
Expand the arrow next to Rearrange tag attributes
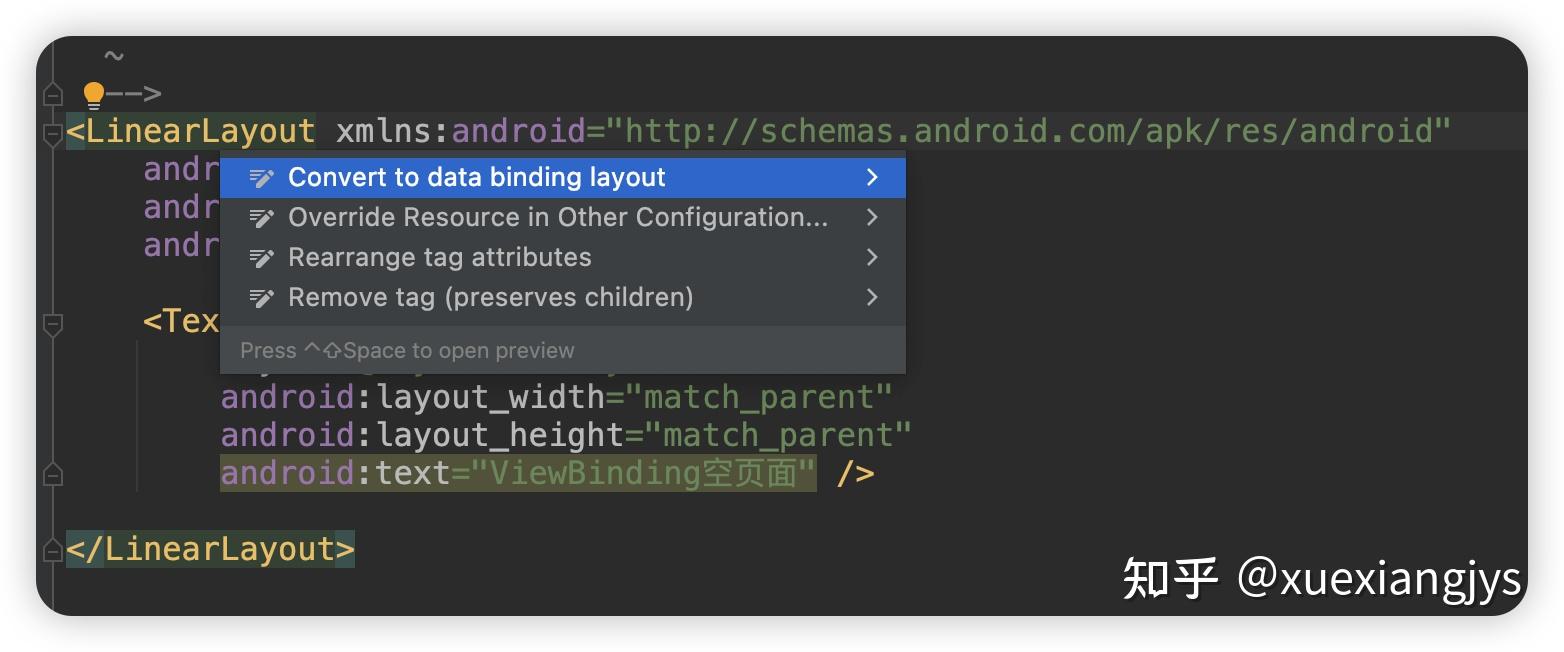[x=872, y=258]
